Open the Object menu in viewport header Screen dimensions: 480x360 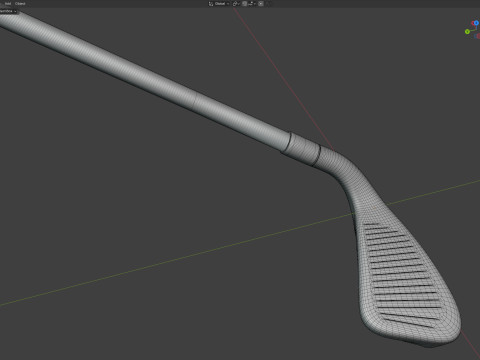pos(20,4)
